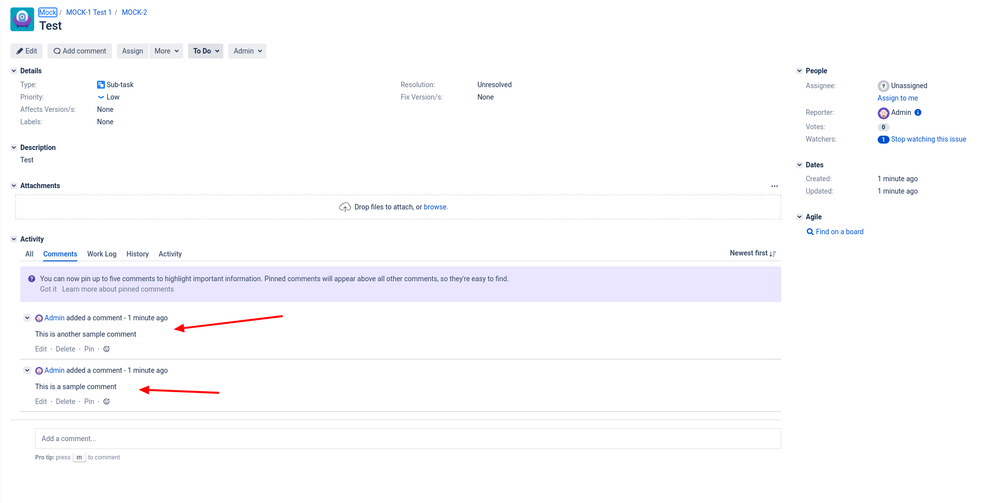998x503 pixels.
Task: Toggle Newest first sort order
Action: (x=753, y=253)
